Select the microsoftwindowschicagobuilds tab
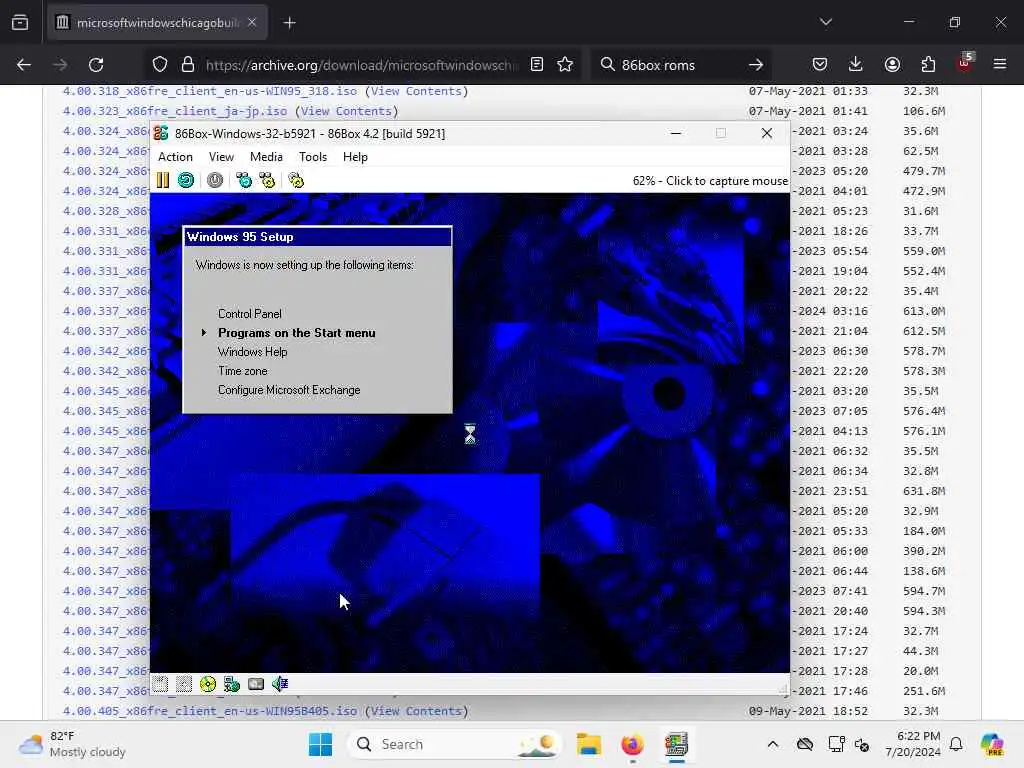Image resolution: width=1024 pixels, height=768 pixels. click(x=157, y=23)
